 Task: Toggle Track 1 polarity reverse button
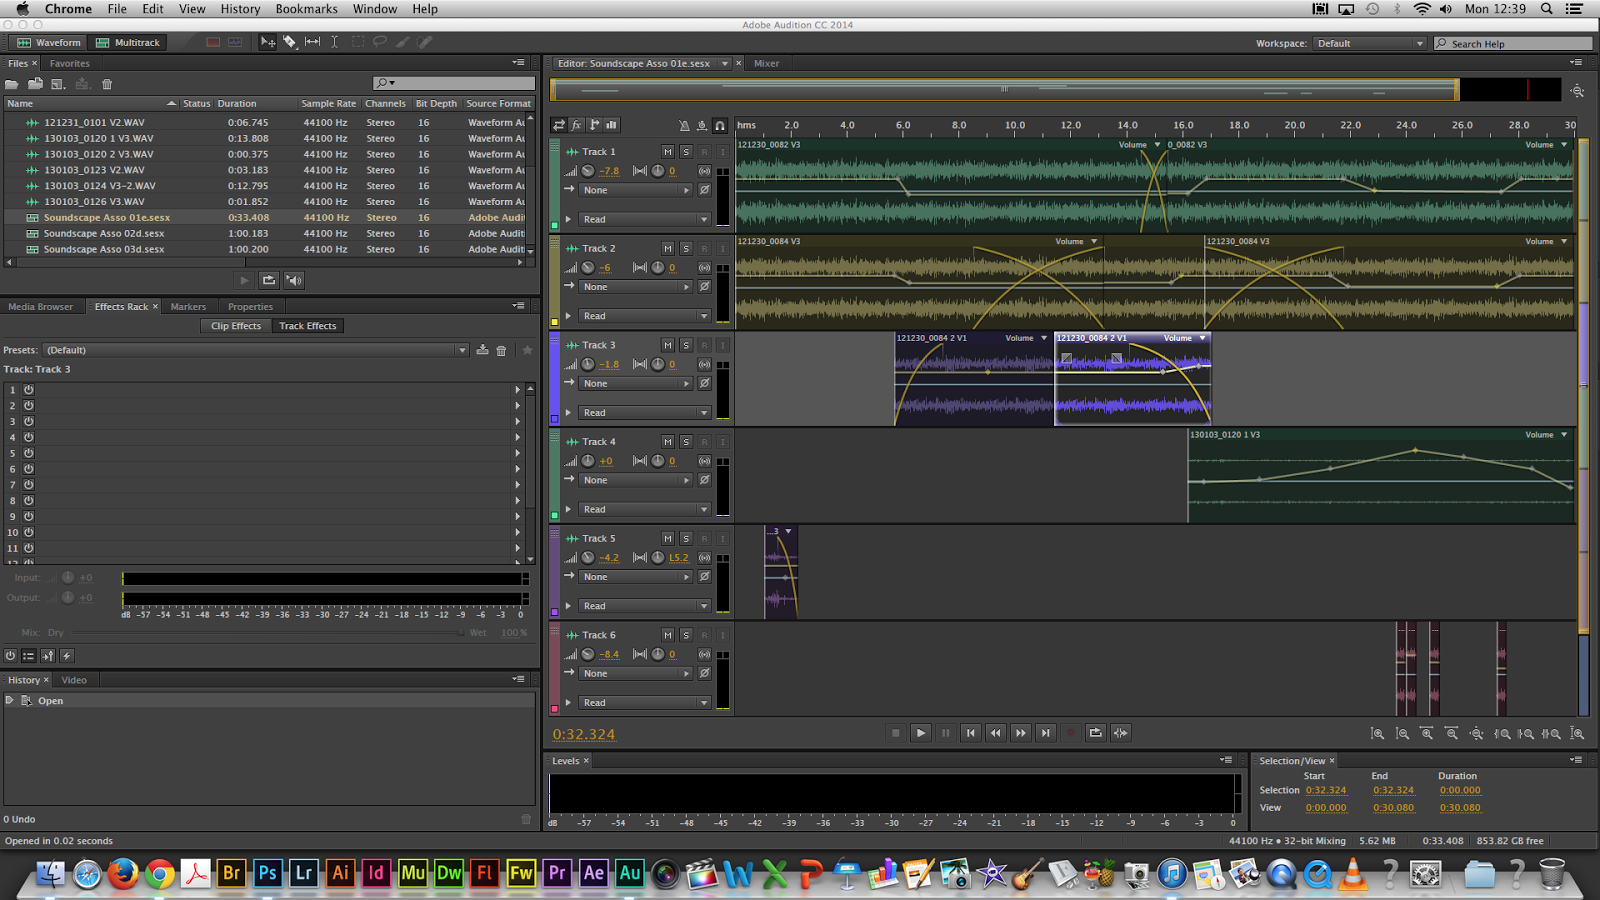tap(704, 190)
